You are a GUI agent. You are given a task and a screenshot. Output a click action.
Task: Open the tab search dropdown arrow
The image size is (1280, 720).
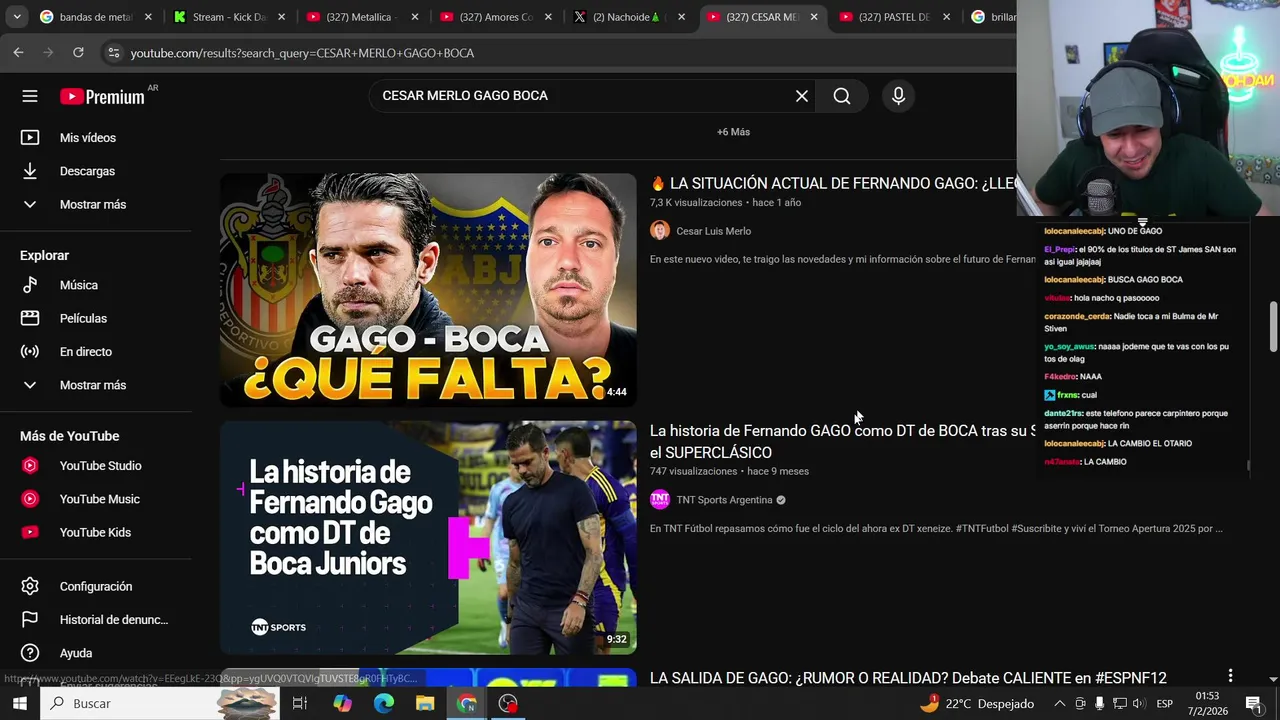pyautogui.click(x=16, y=17)
